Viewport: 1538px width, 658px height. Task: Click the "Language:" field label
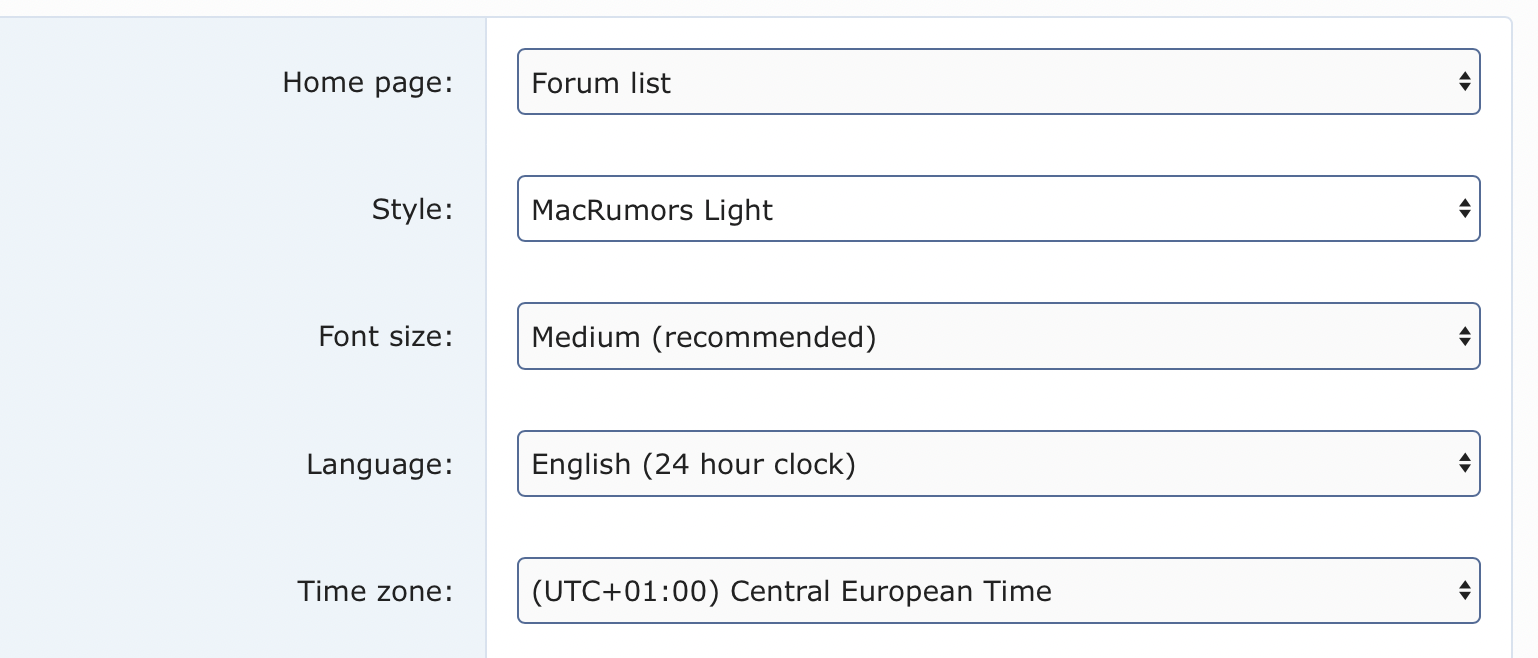(380, 464)
